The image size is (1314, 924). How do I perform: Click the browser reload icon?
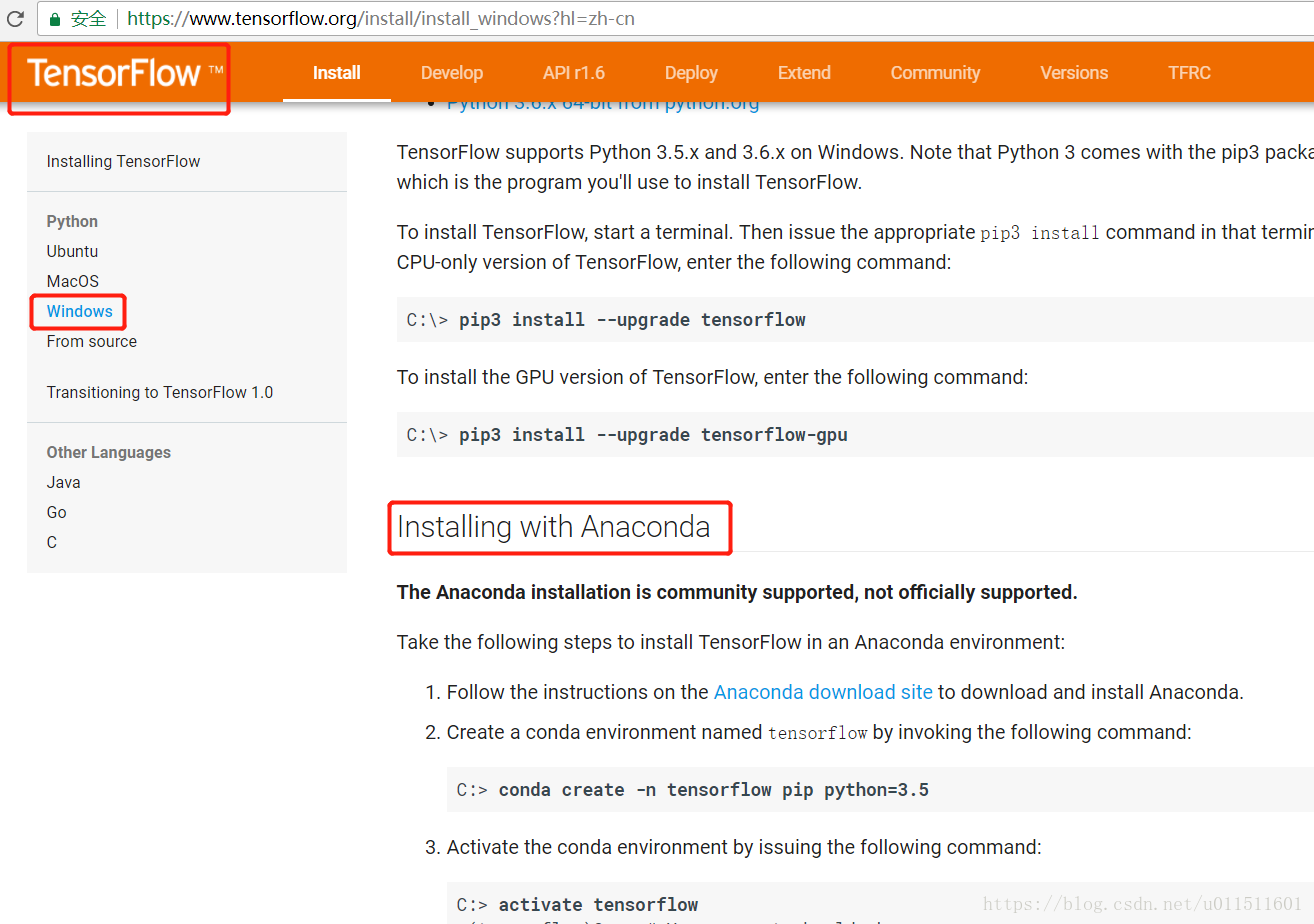coord(15,19)
